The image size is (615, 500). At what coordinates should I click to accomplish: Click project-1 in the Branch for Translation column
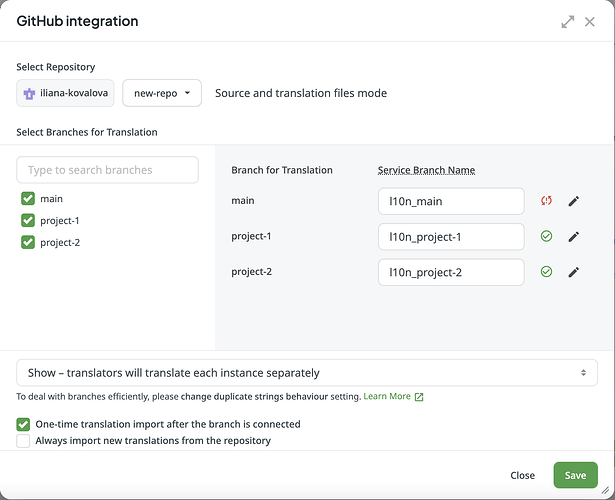point(251,236)
